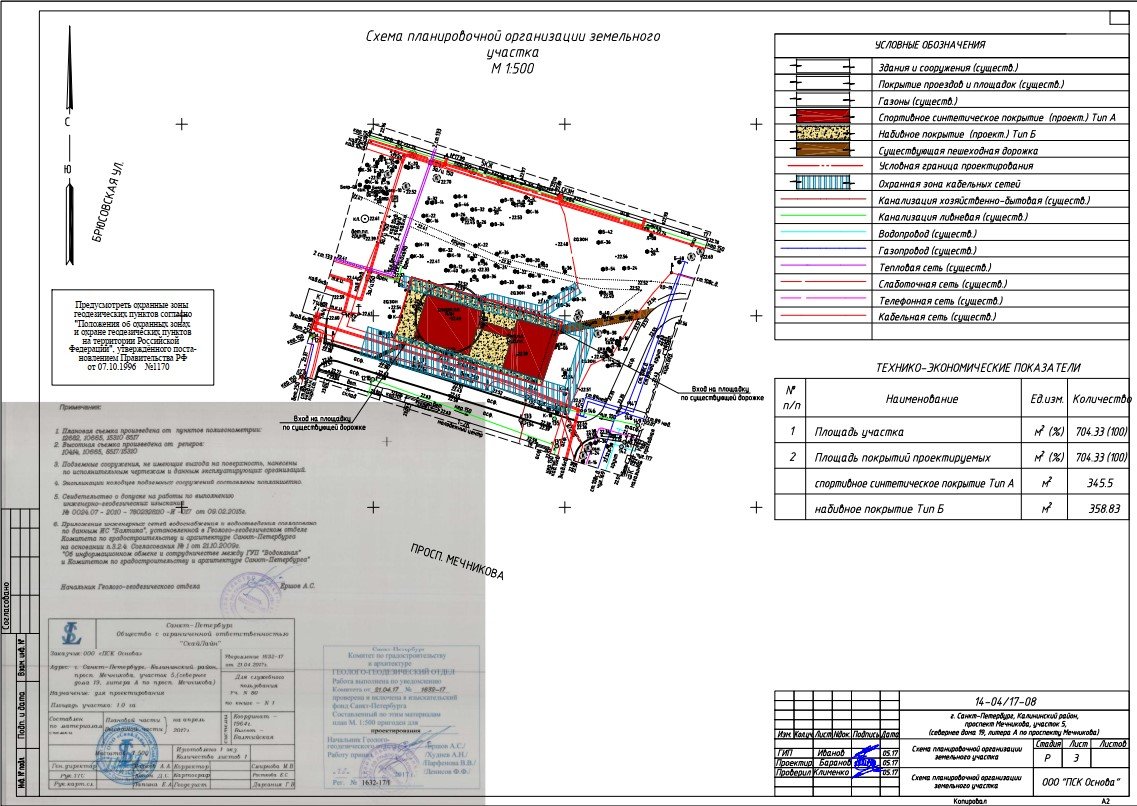Click the 'Наименование' column header
This screenshot has height=806, width=1137.
(x=921, y=399)
